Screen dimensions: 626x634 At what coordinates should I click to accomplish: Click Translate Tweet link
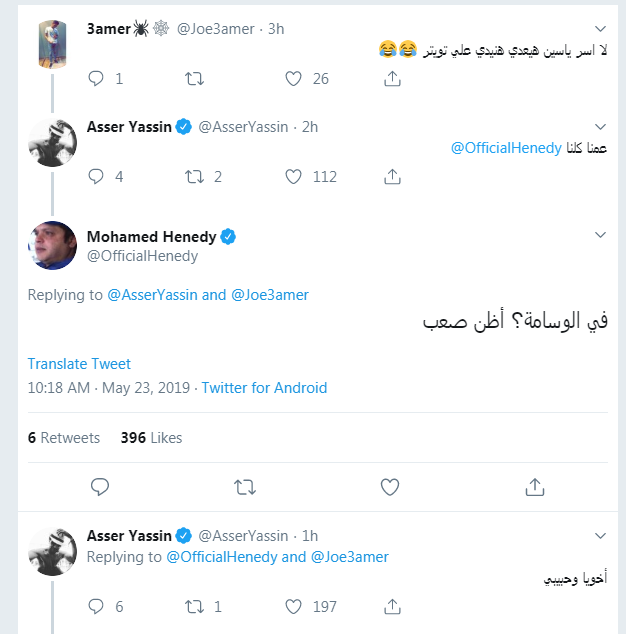(x=79, y=364)
